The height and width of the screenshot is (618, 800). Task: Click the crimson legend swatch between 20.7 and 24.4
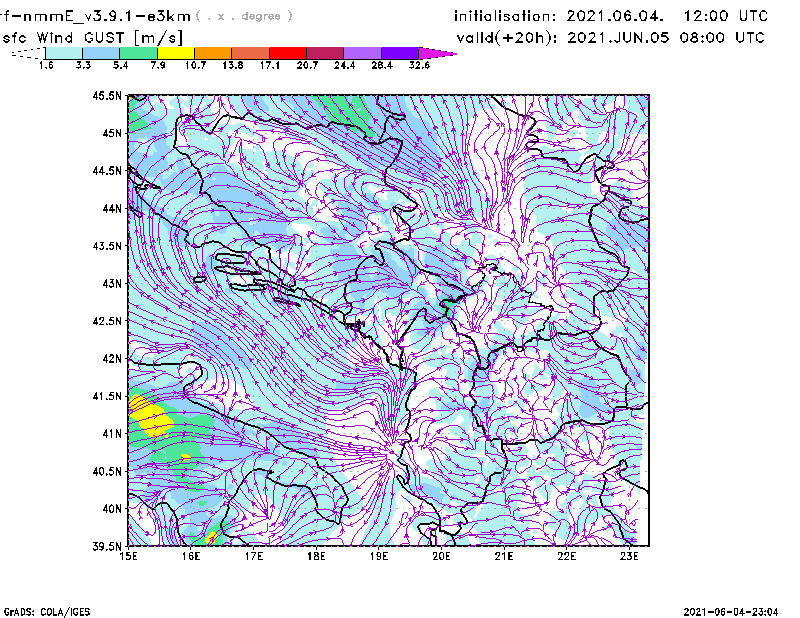coord(325,53)
